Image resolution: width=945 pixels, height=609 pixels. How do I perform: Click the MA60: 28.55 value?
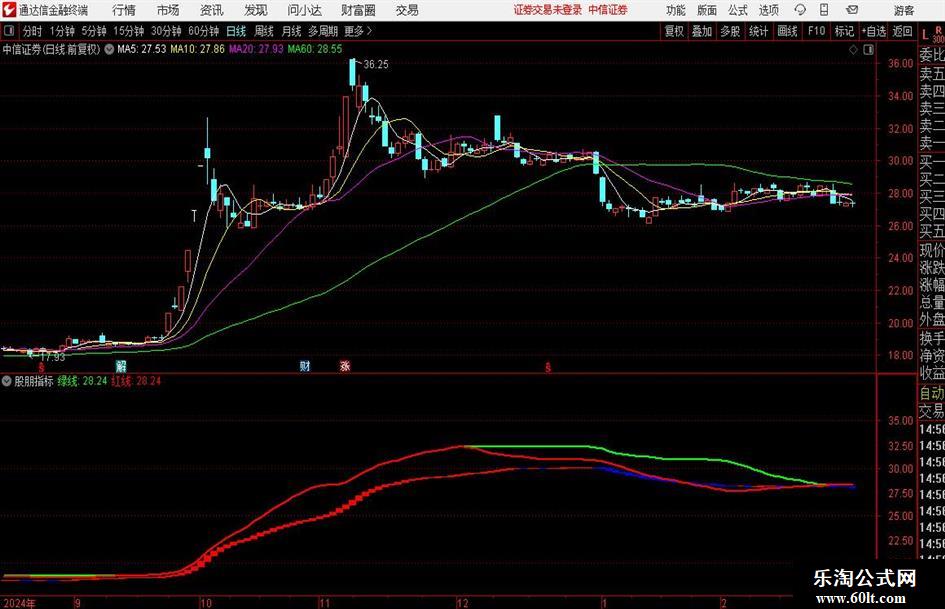[315, 49]
